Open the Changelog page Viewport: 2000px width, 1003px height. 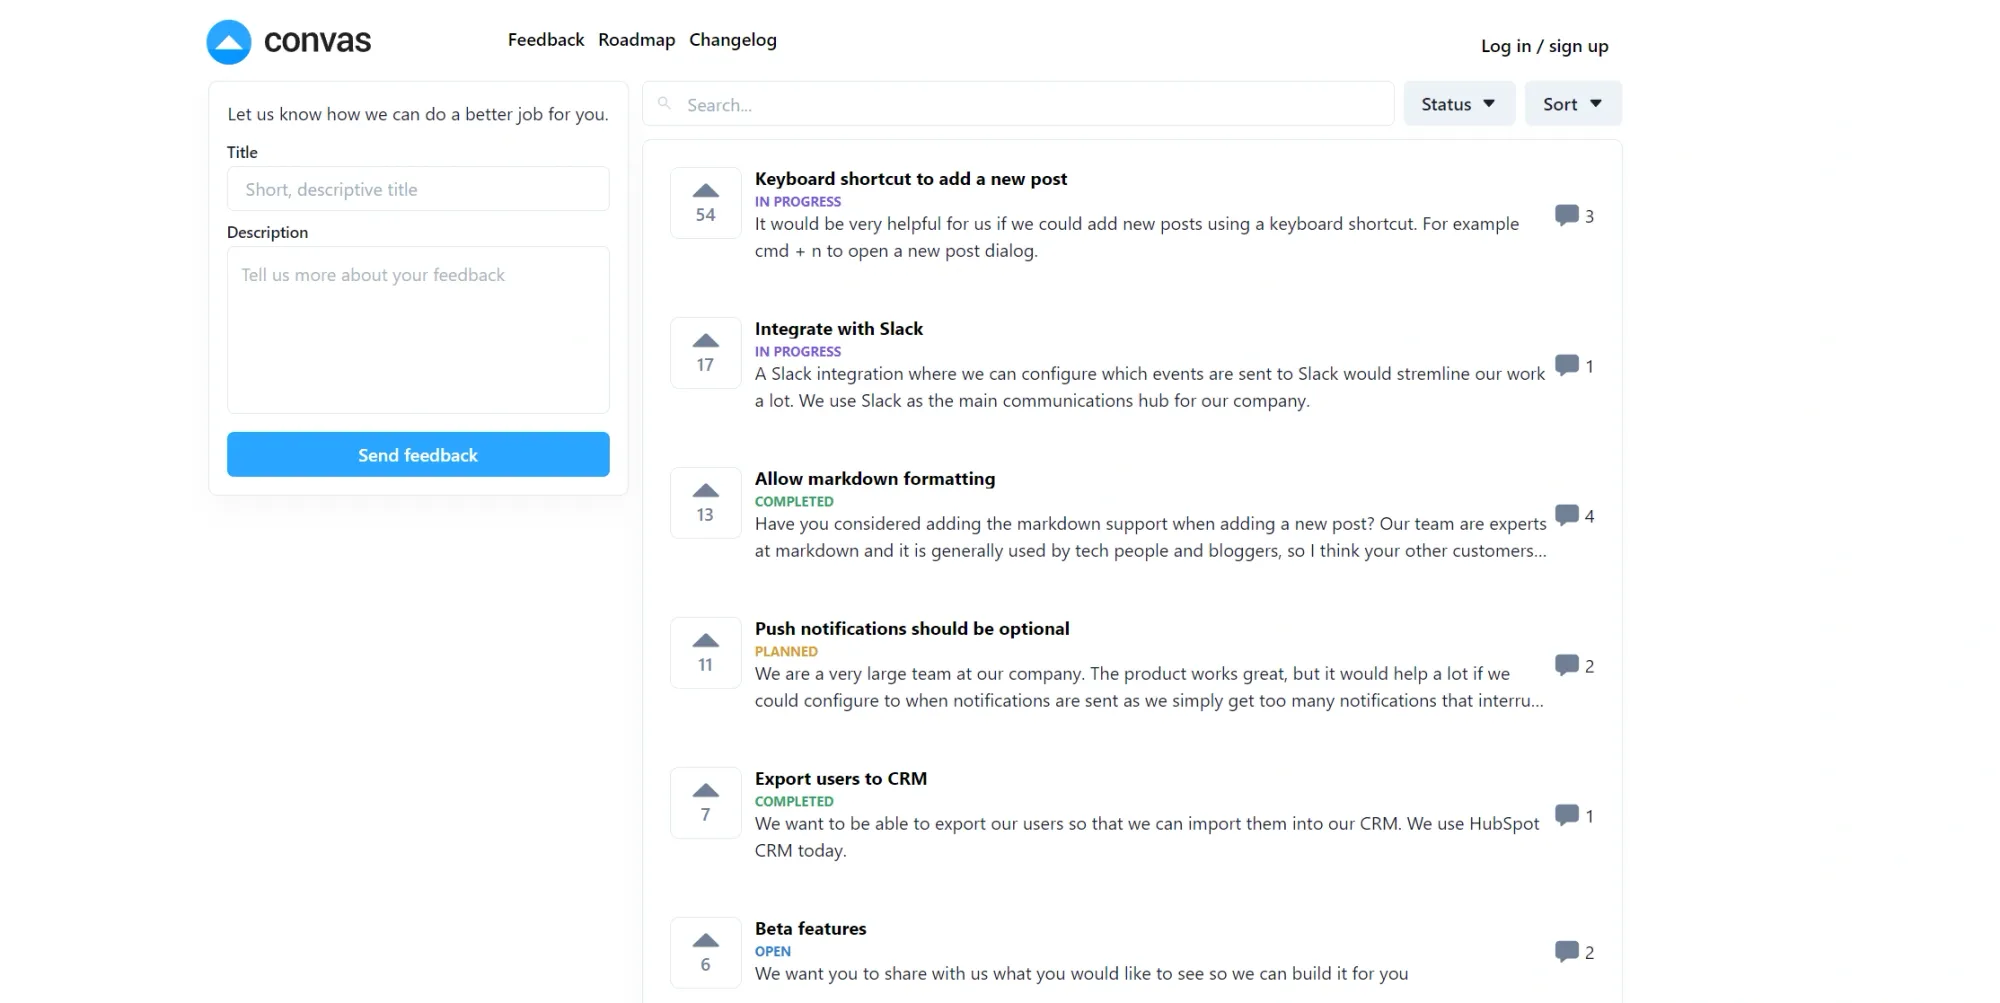pos(733,40)
